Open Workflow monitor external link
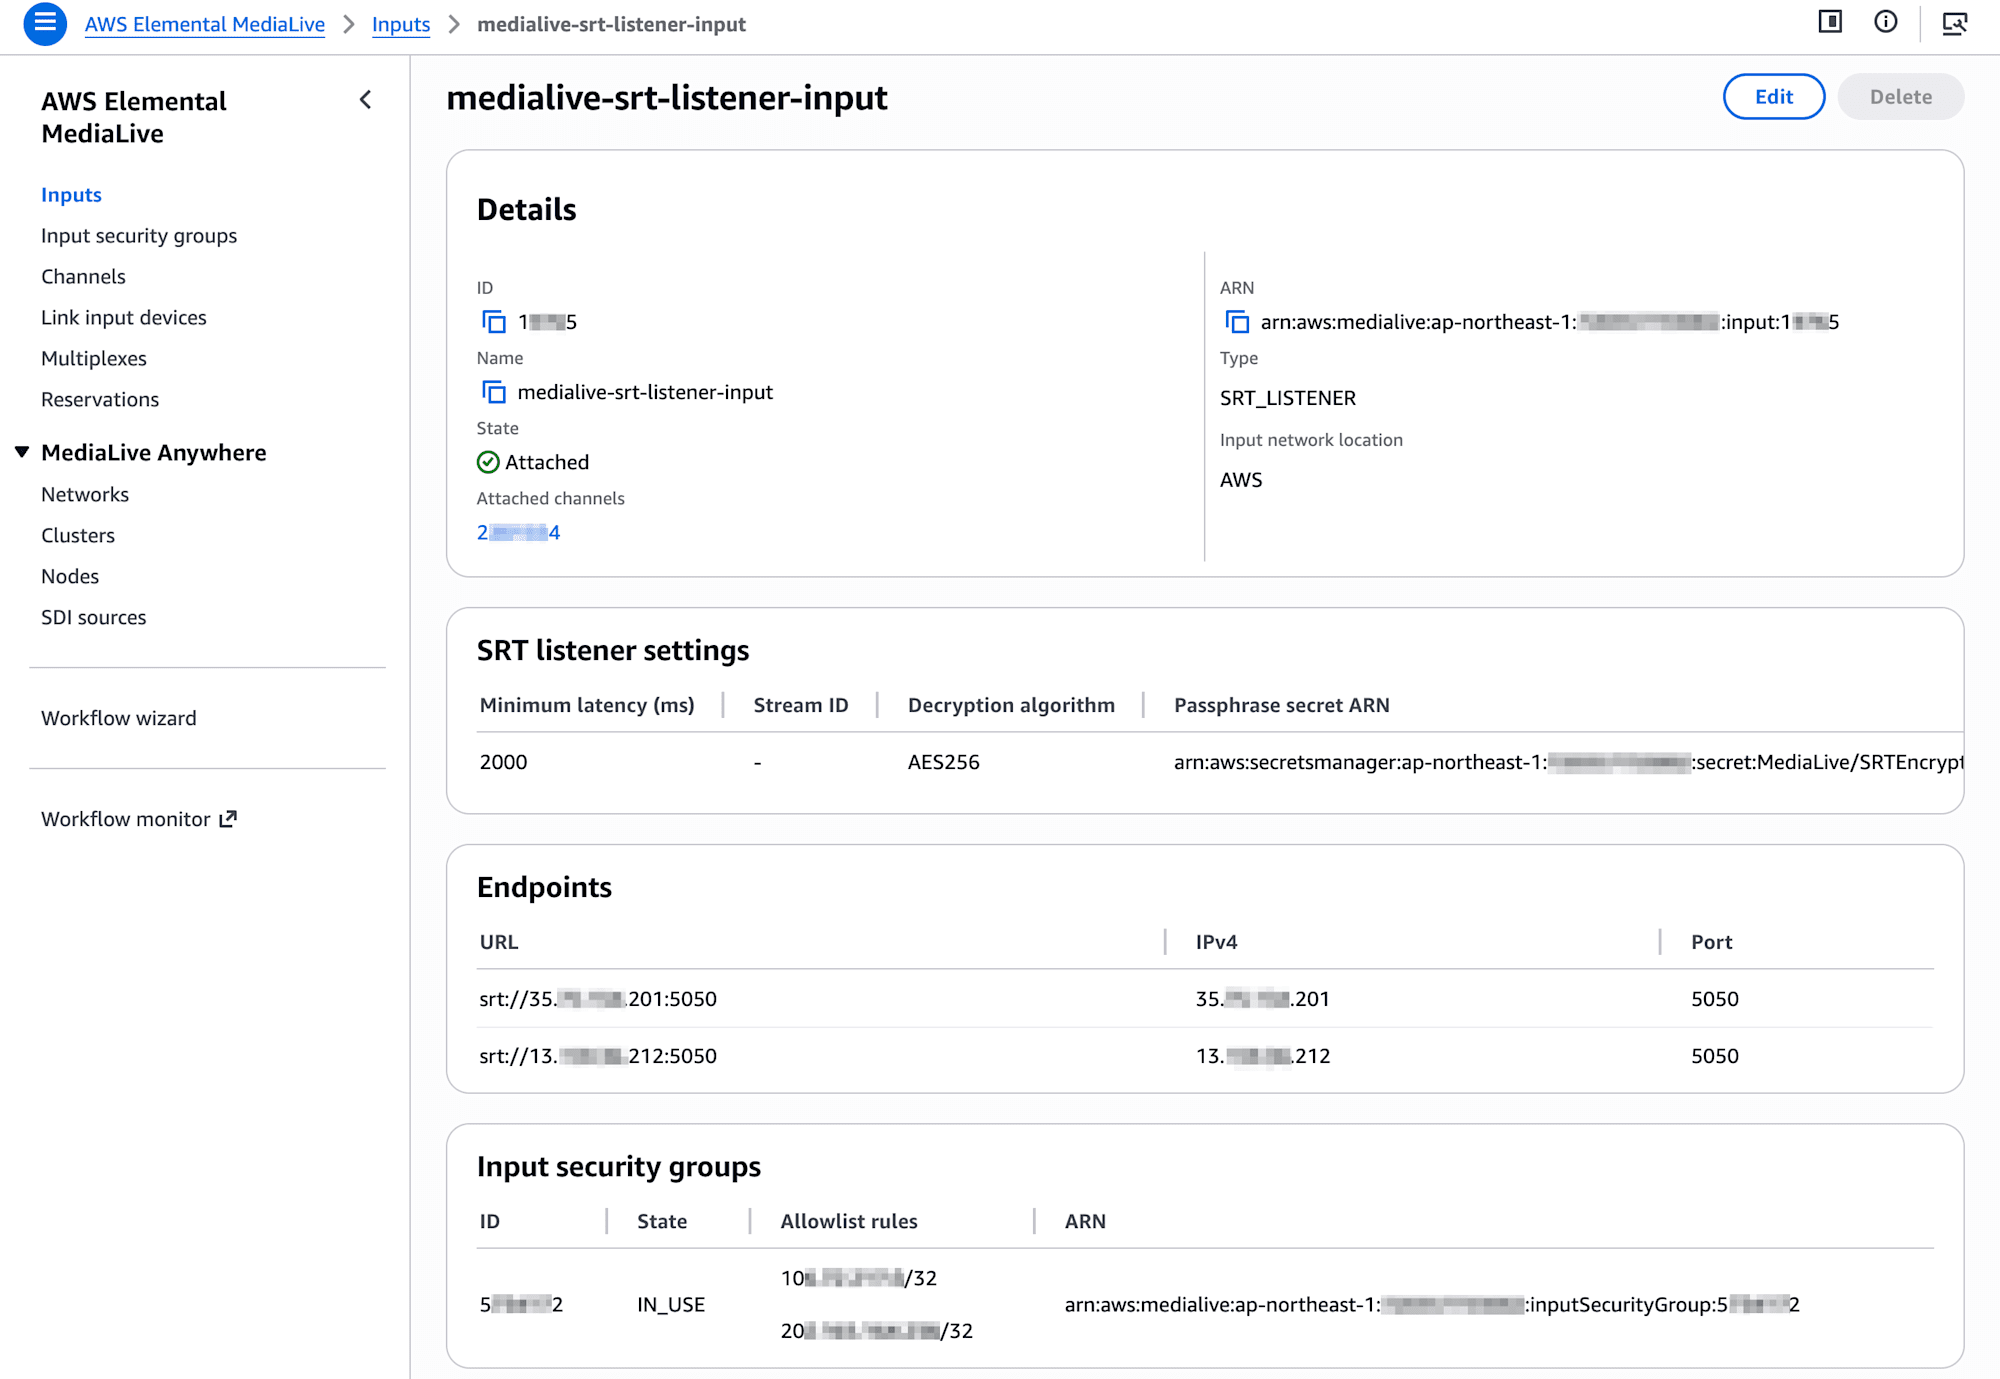The width and height of the screenshot is (2000, 1379). point(139,820)
